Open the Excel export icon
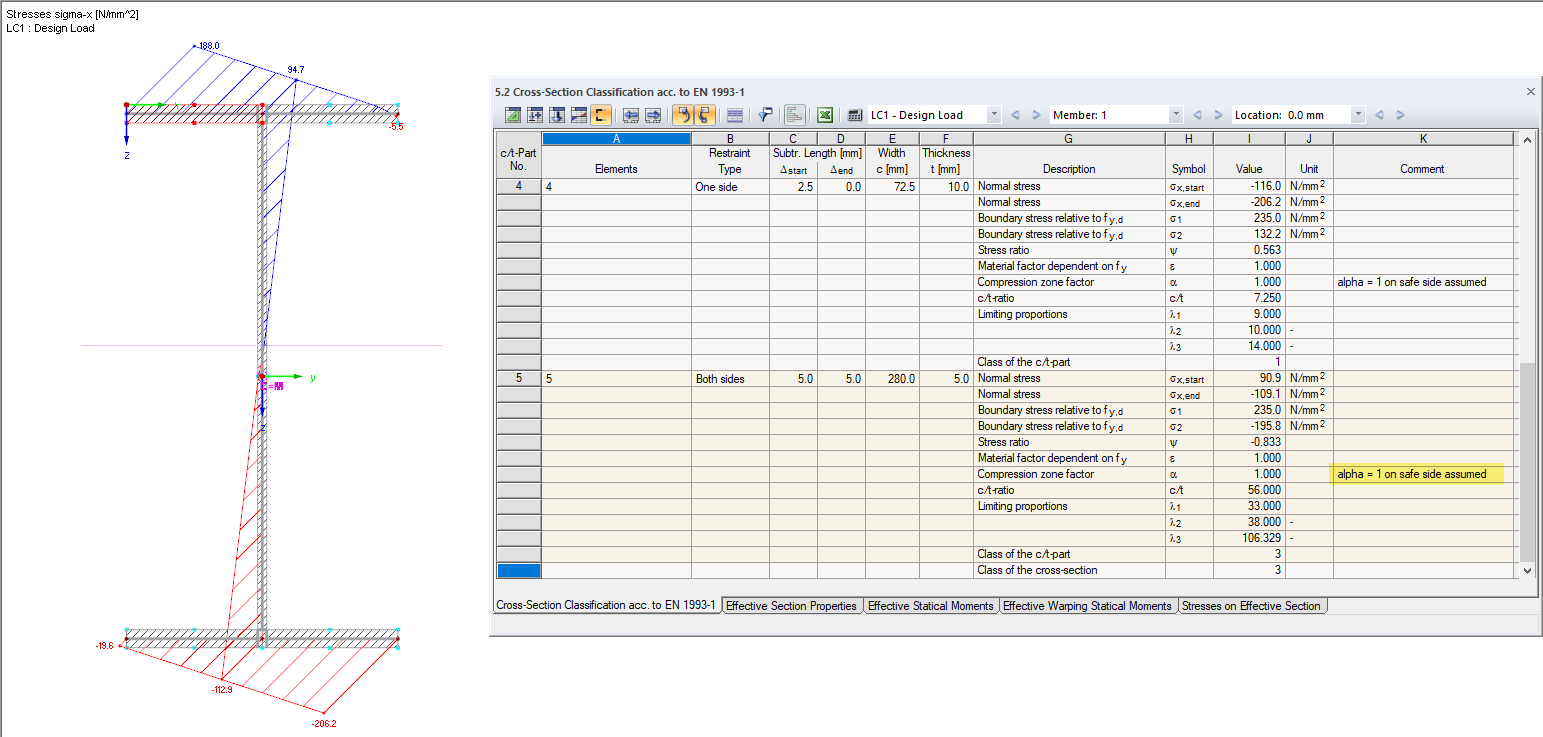Screen dimensions: 1543x737 pos(824,115)
